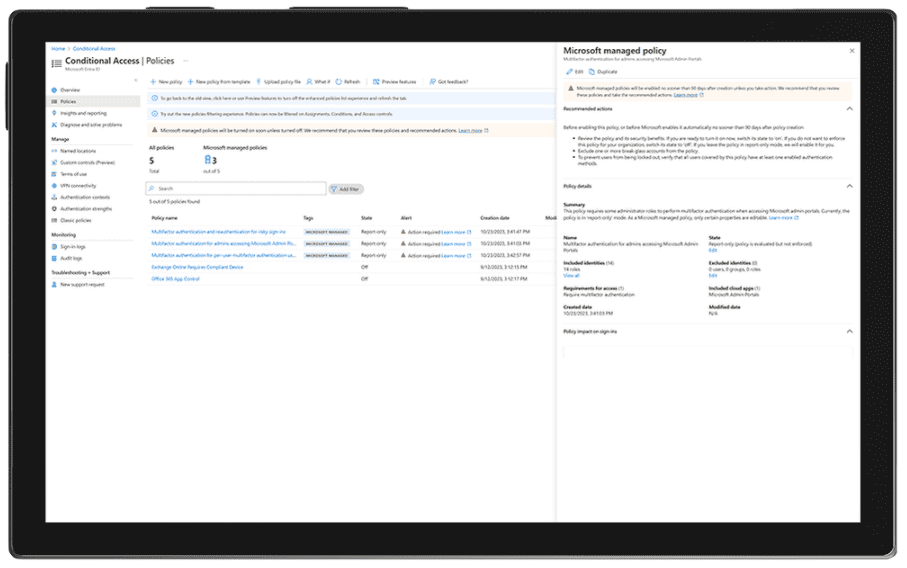Image resolution: width=907 pixels, height=568 pixels.
Task: Open Office 365 App Control policy
Action: pyautogui.click(x=175, y=279)
